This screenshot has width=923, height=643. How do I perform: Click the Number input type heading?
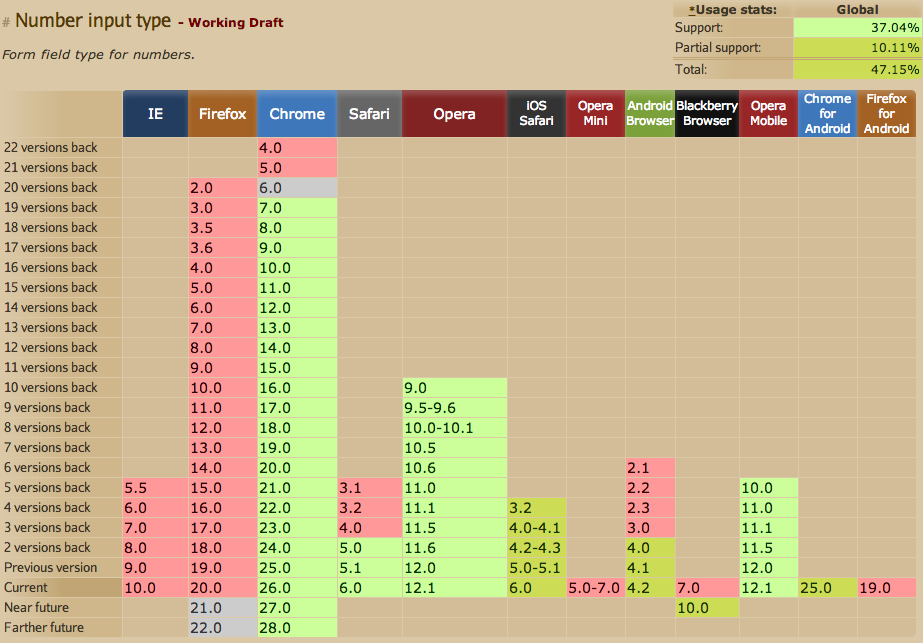(x=93, y=21)
